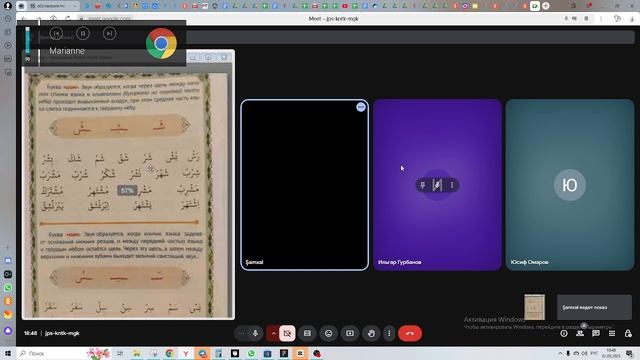
Task: Open the play icon in browser sidebar
Action: [8, 45]
